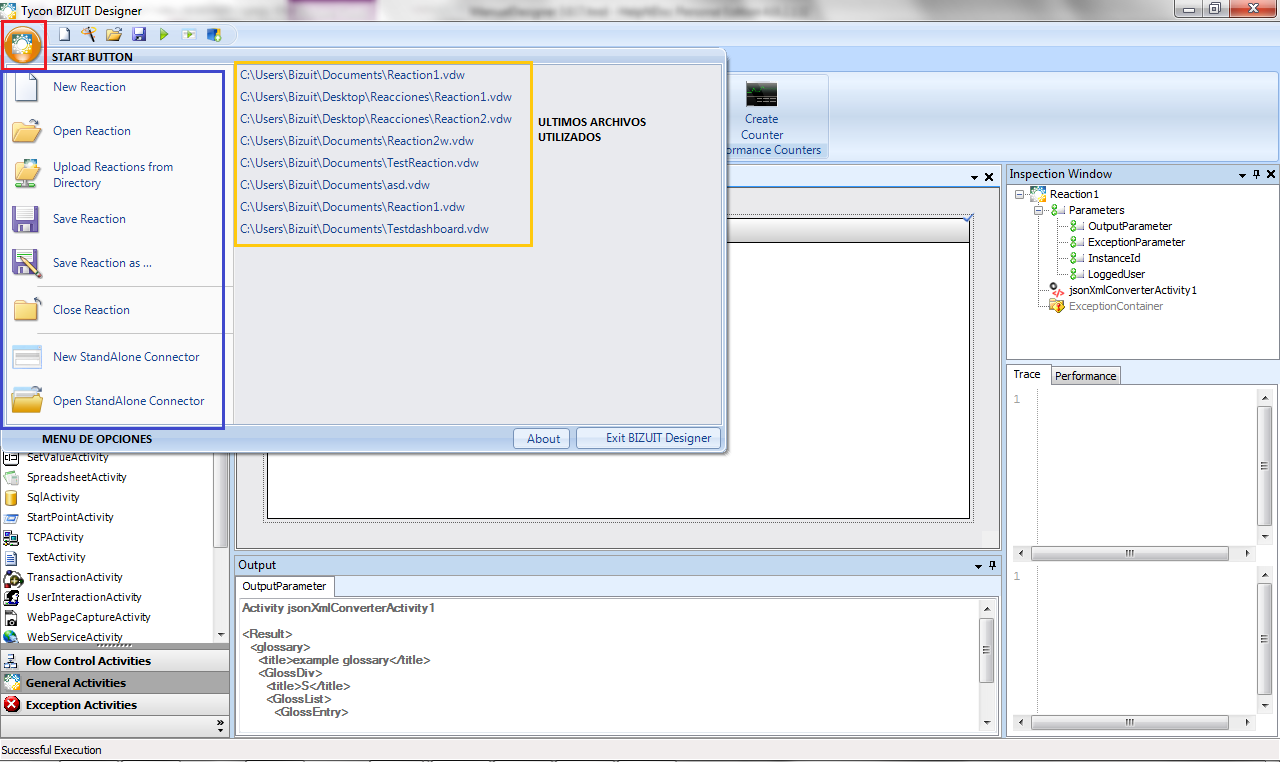Select LoggedUser in Inspection tree
The image size is (1280, 762).
click(x=1117, y=274)
